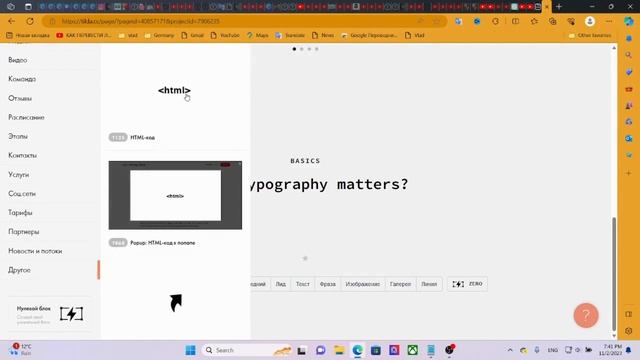This screenshot has width=640, height=360.
Task: Open Edge sidebar settings gear
Action: (629, 331)
